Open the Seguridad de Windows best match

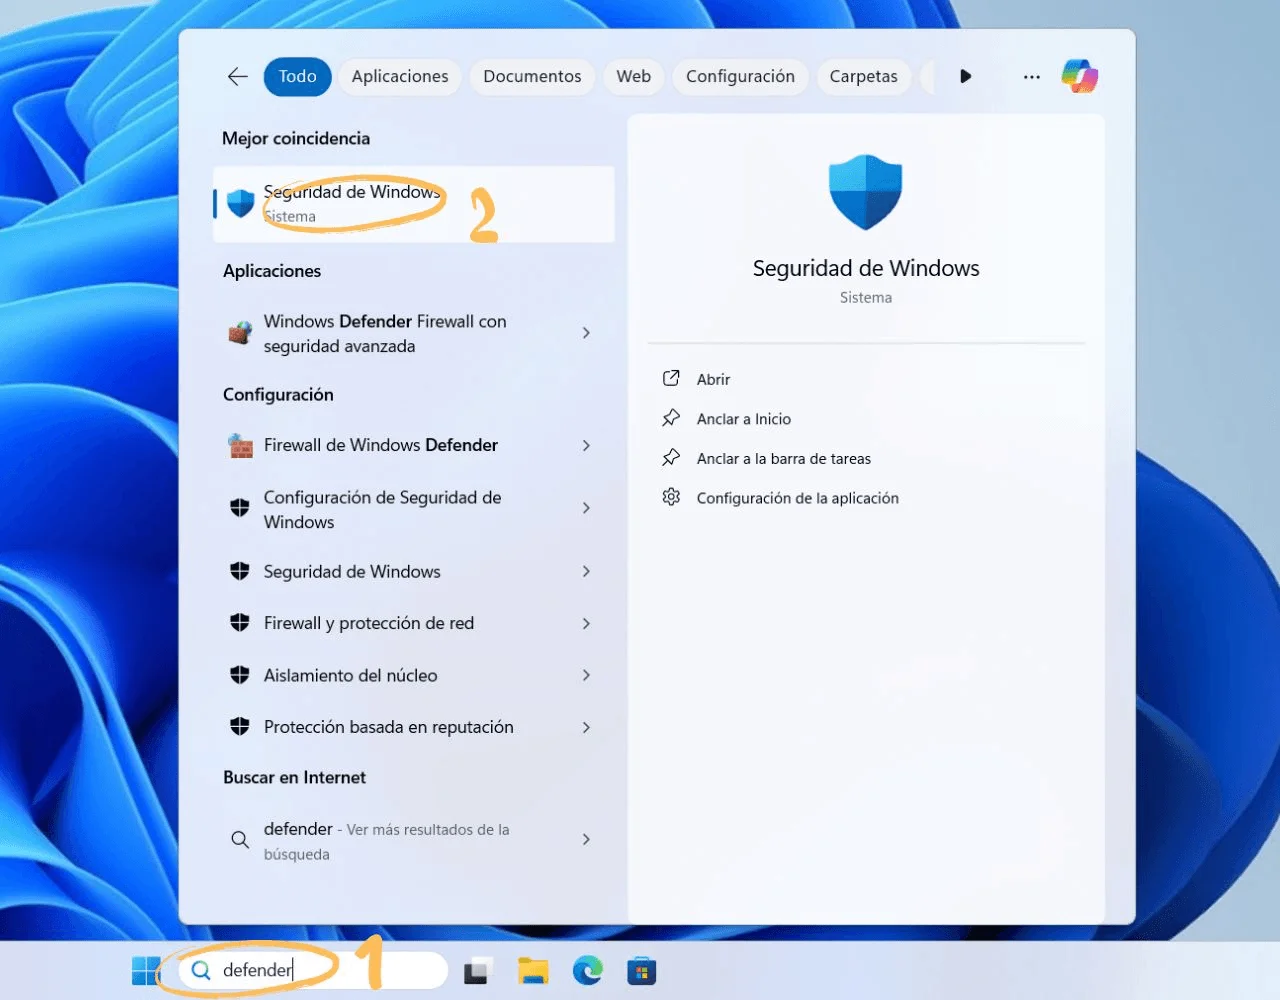click(x=350, y=203)
